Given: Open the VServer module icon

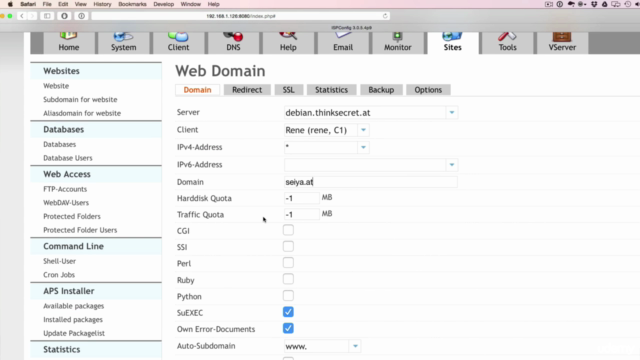Looking at the screenshot, I should coord(562,42).
